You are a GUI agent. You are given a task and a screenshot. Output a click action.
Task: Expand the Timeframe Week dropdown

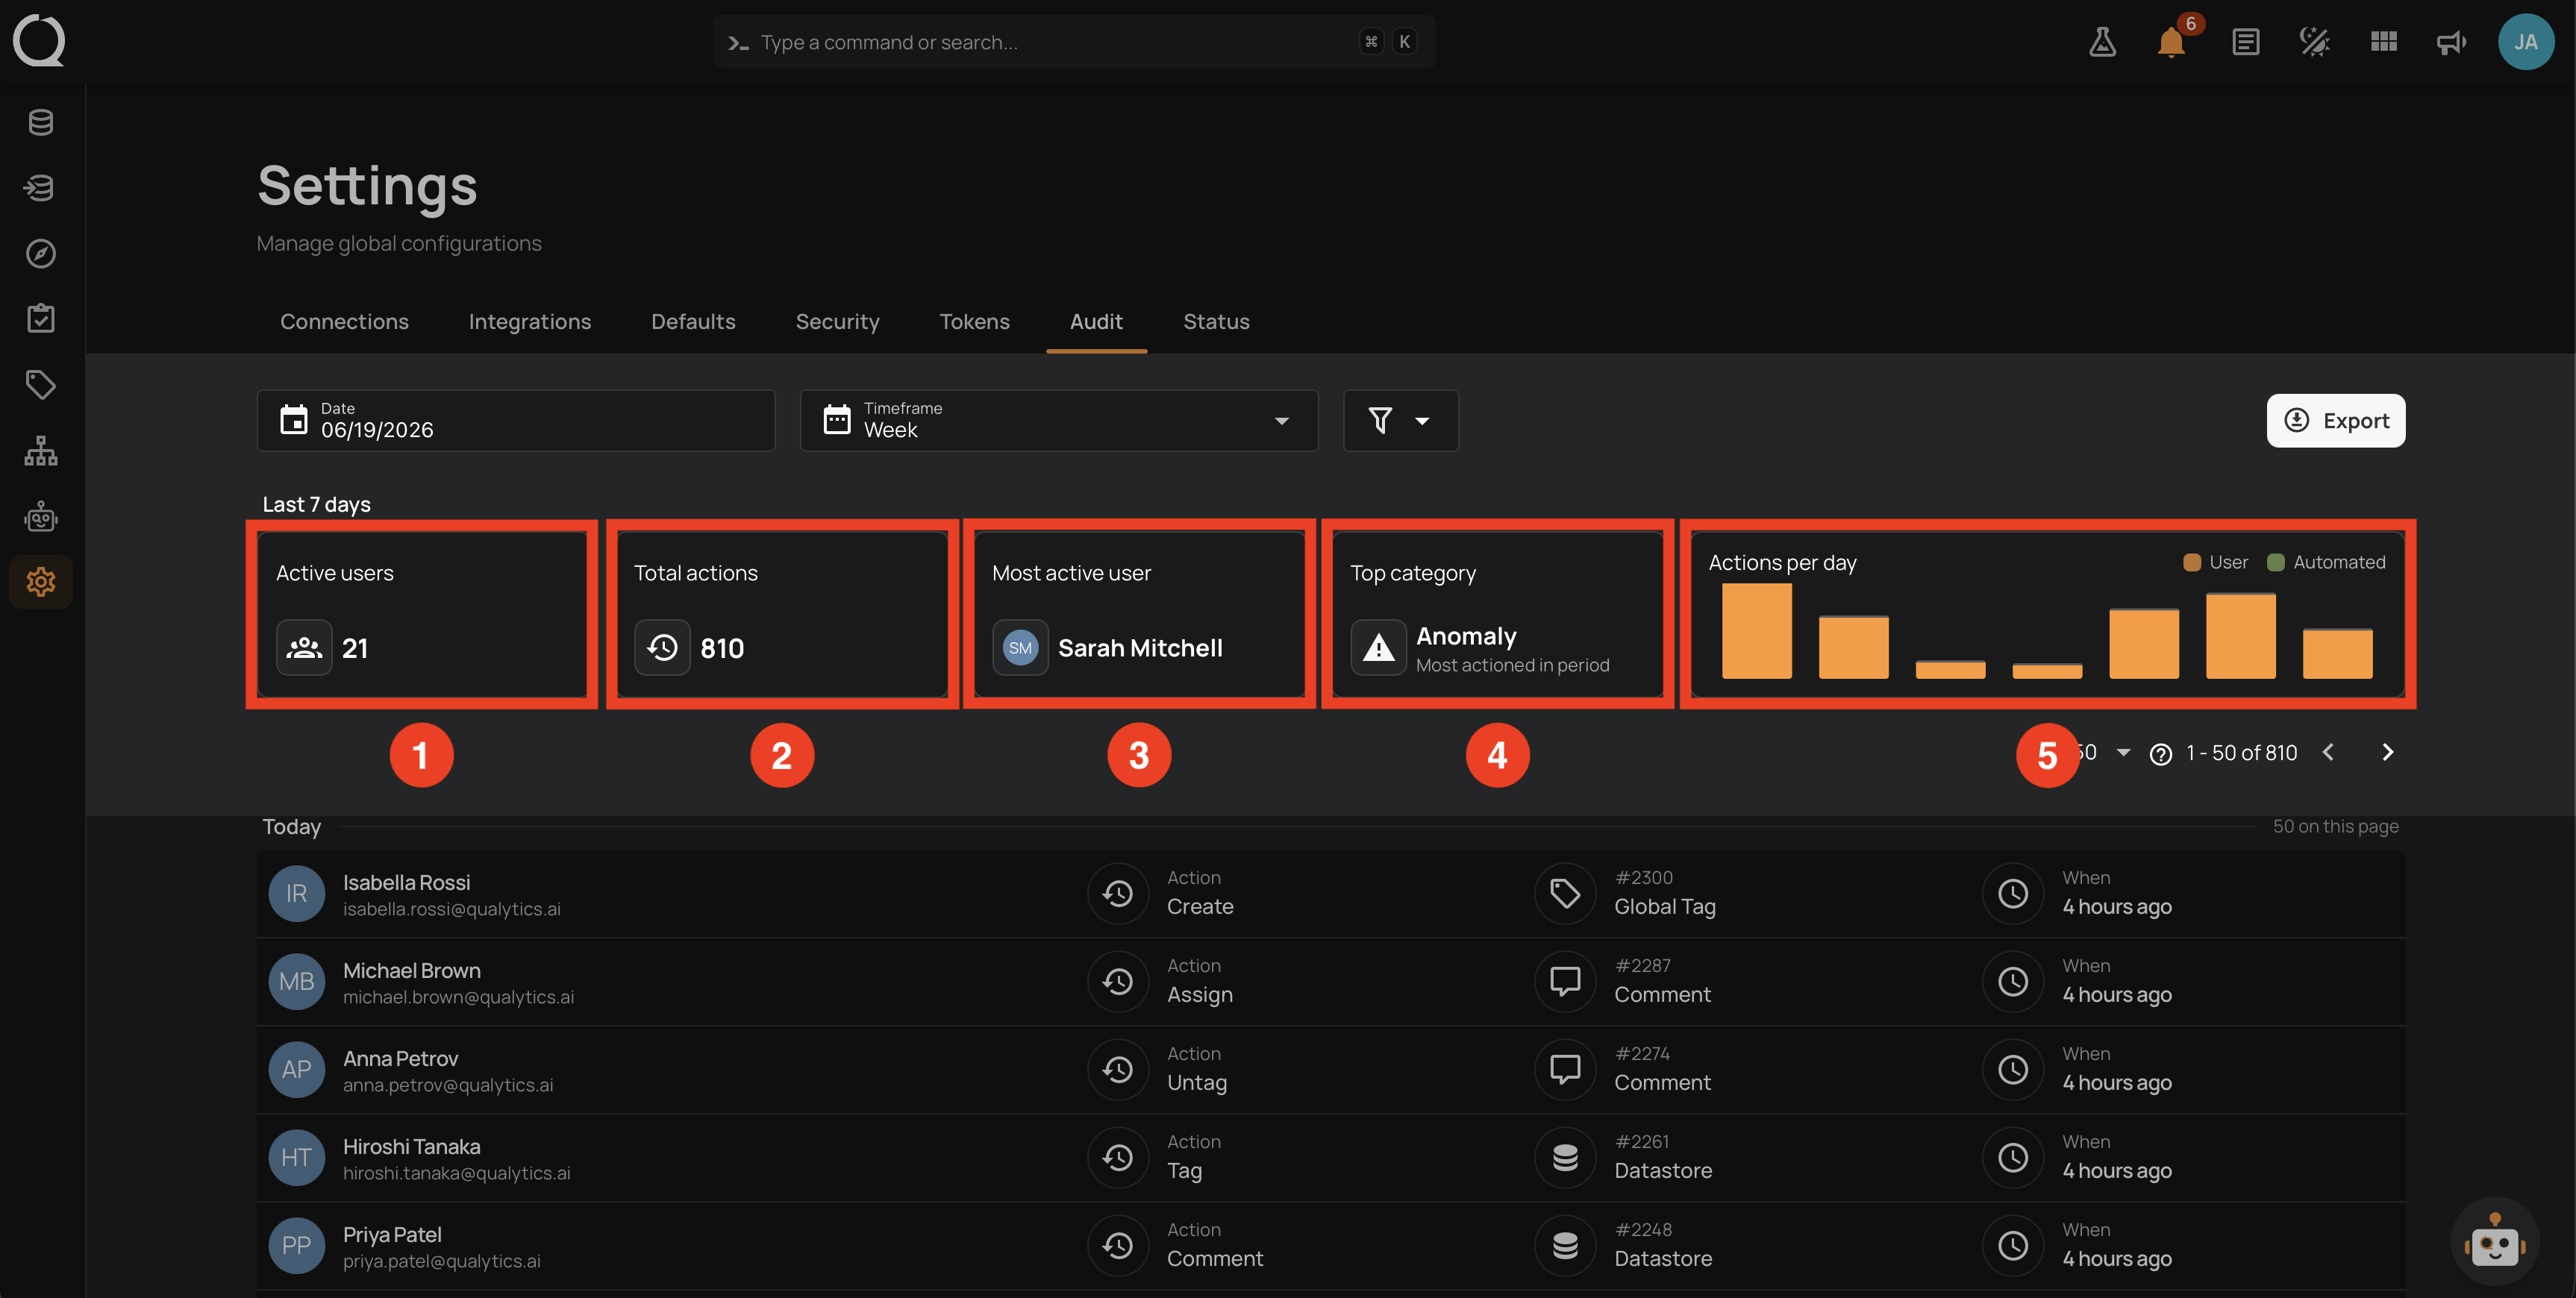pos(1059,420)
